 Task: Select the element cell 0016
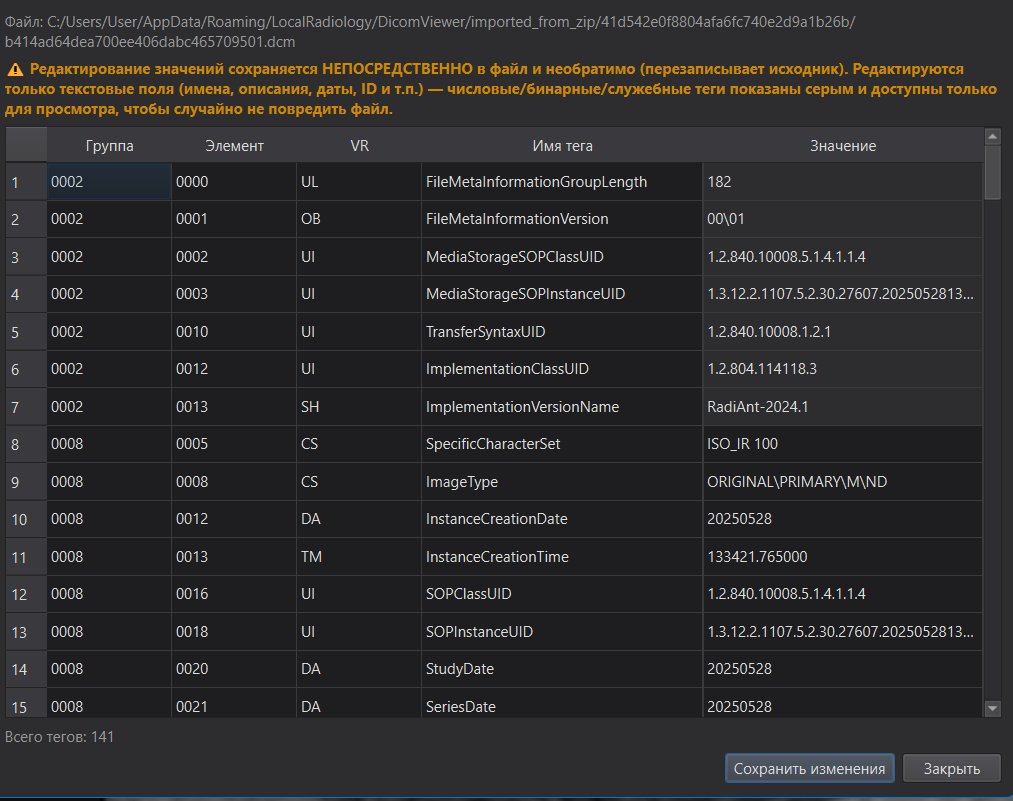point(234,594)
